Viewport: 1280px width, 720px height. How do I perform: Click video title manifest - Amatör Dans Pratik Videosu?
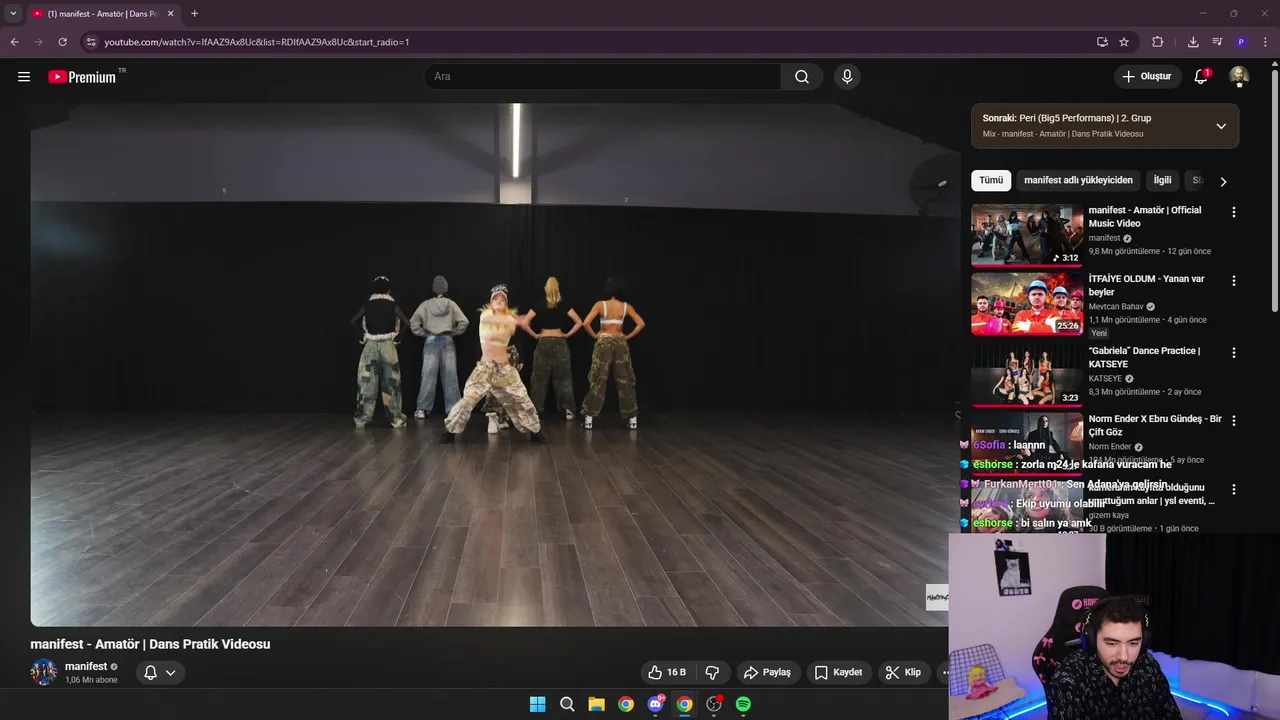click(150, 644)
